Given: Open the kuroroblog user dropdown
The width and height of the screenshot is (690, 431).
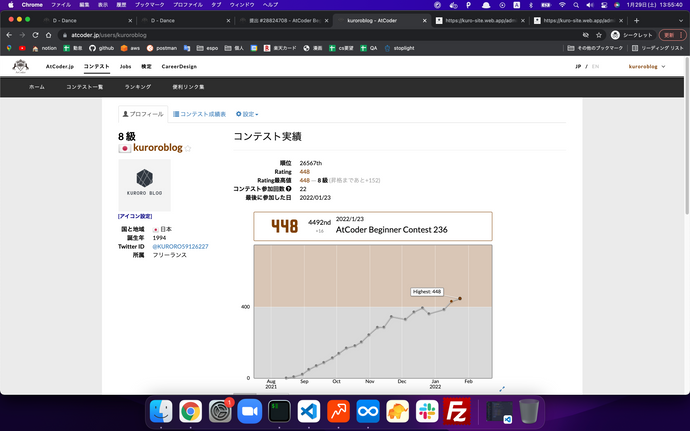Looking at the screenshot, I should 647,66.
